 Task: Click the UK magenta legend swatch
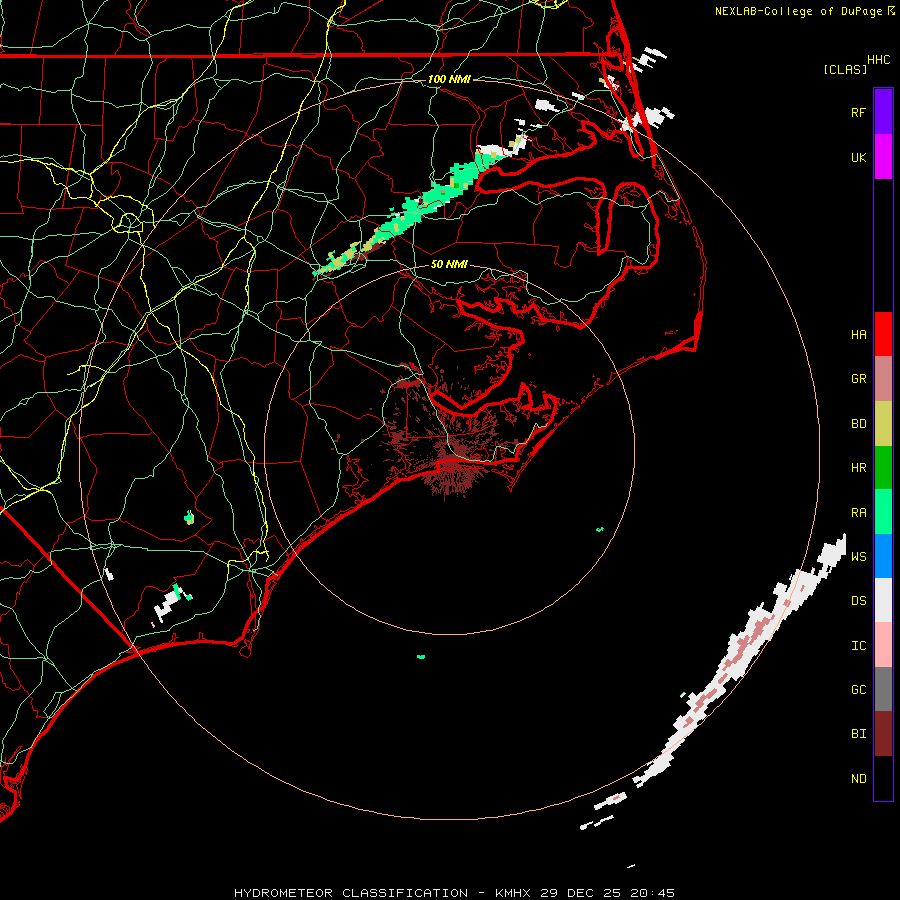pos(883,157)
